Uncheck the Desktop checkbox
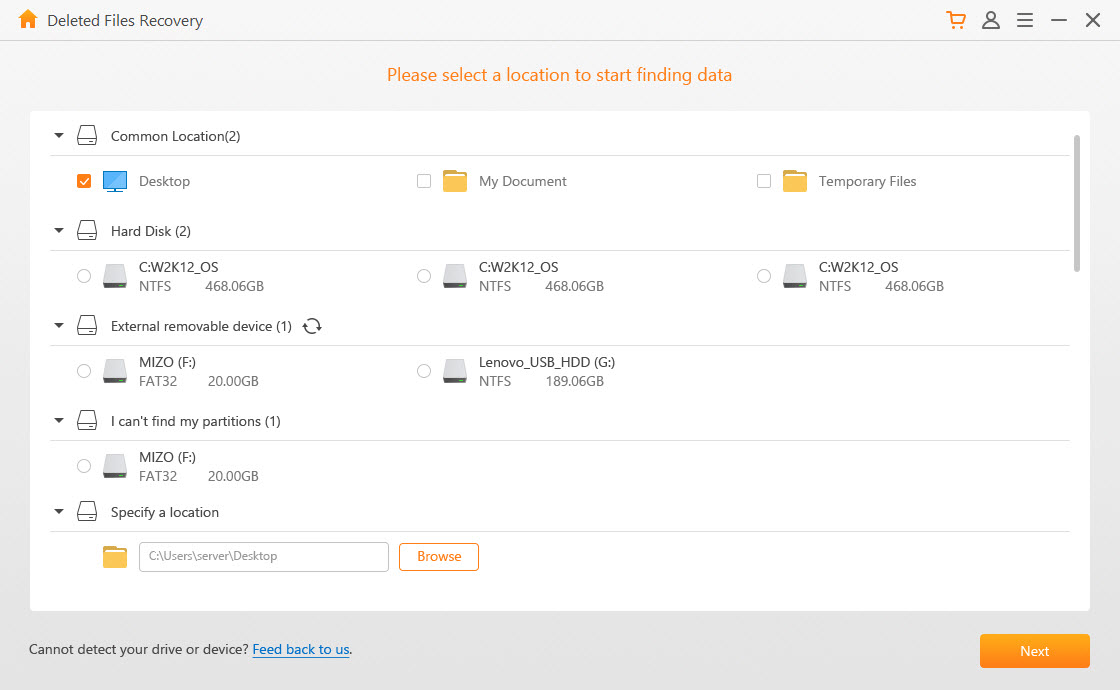This screenshot has width=1120, height=690. coord(84,181)
